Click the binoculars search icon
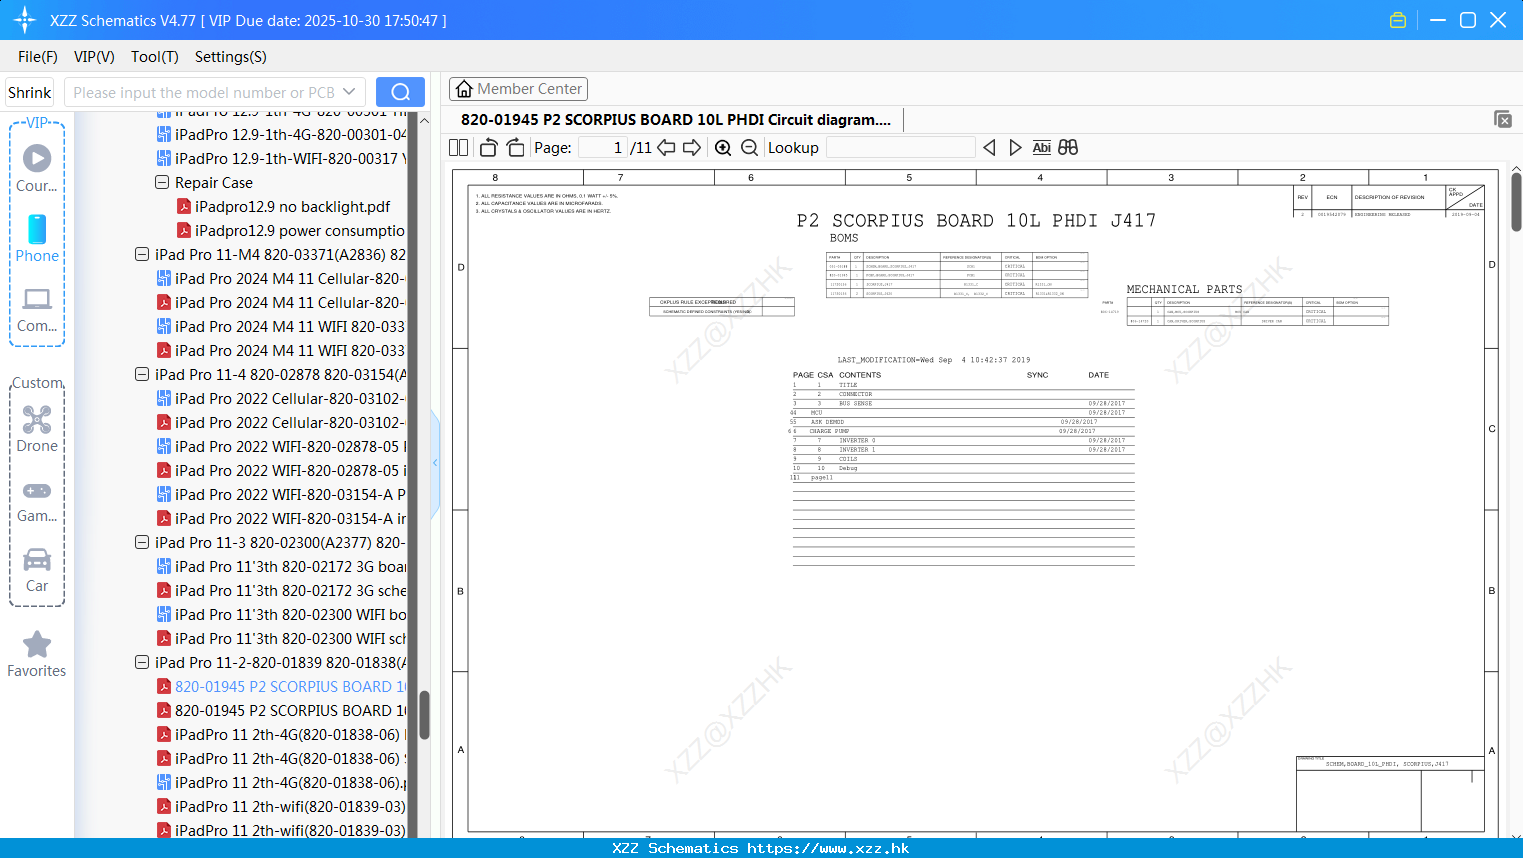This screenshot has width=1523, height=858. point(1068,147)
